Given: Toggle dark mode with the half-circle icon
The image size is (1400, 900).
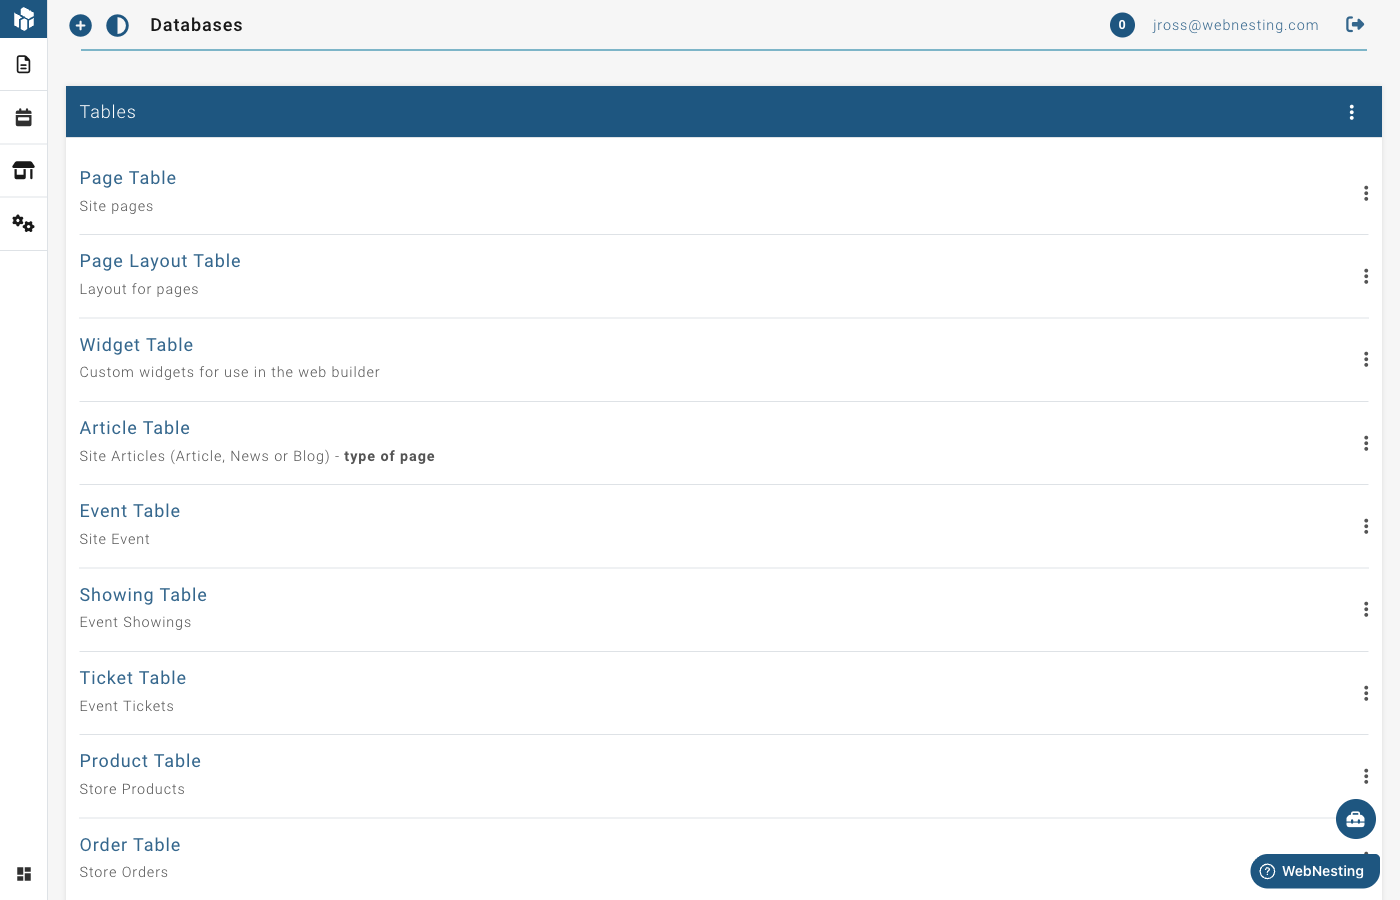Looking at the screenshot, I should [117, 25].
